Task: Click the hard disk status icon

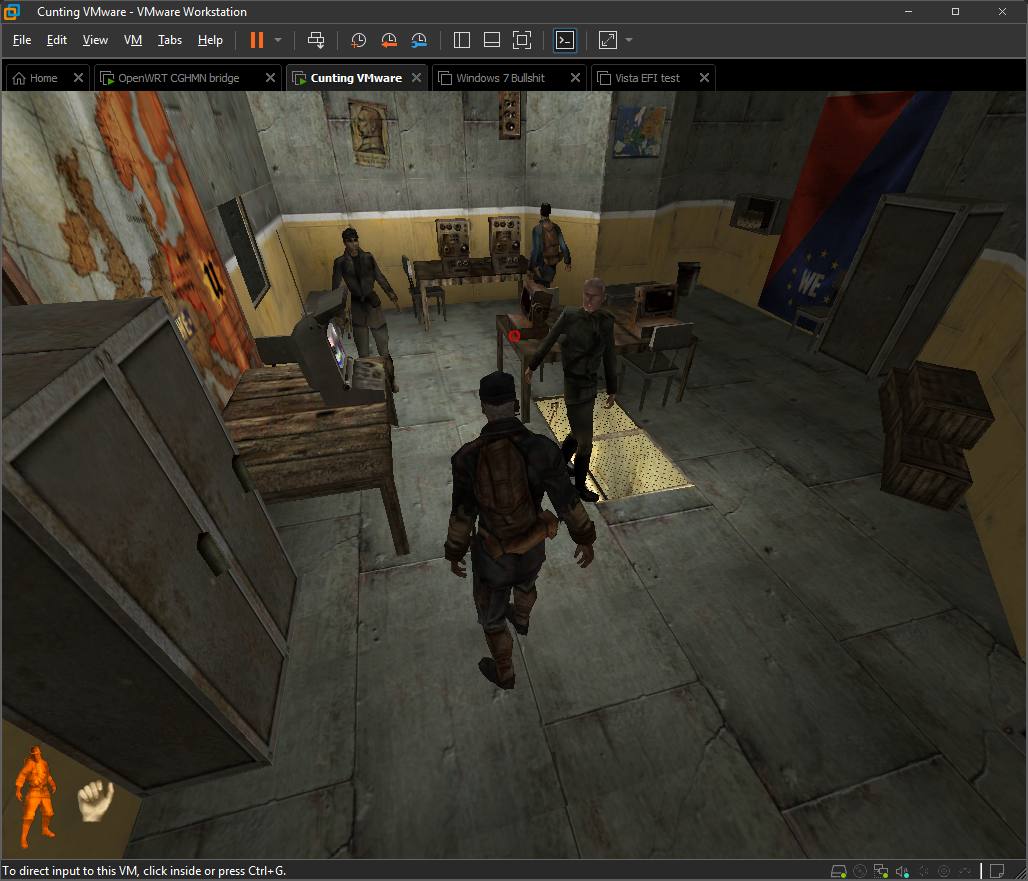Action: (839, 871)
